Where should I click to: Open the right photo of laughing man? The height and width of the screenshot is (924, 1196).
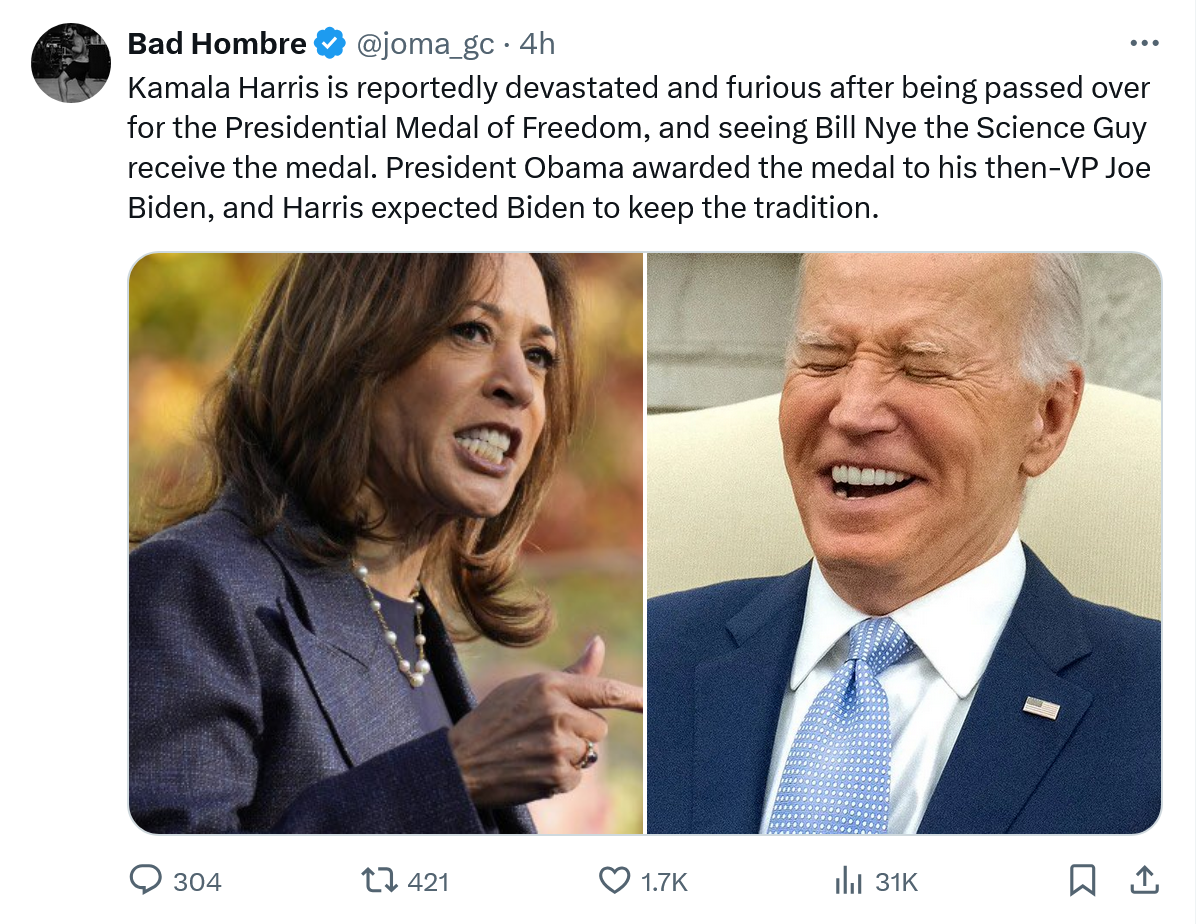(904, 543)
